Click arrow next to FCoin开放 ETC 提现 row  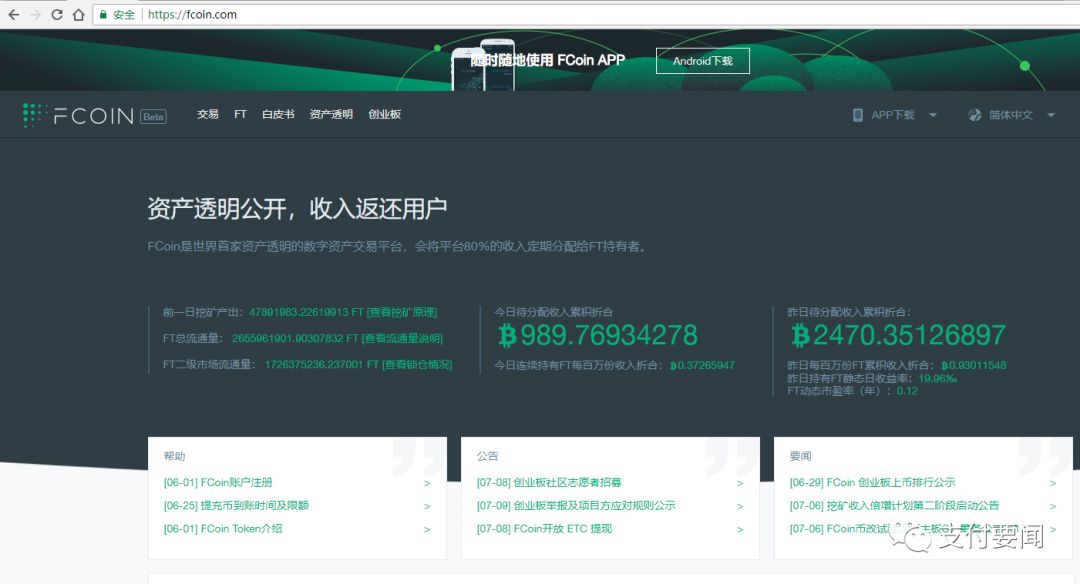(740, 530)
